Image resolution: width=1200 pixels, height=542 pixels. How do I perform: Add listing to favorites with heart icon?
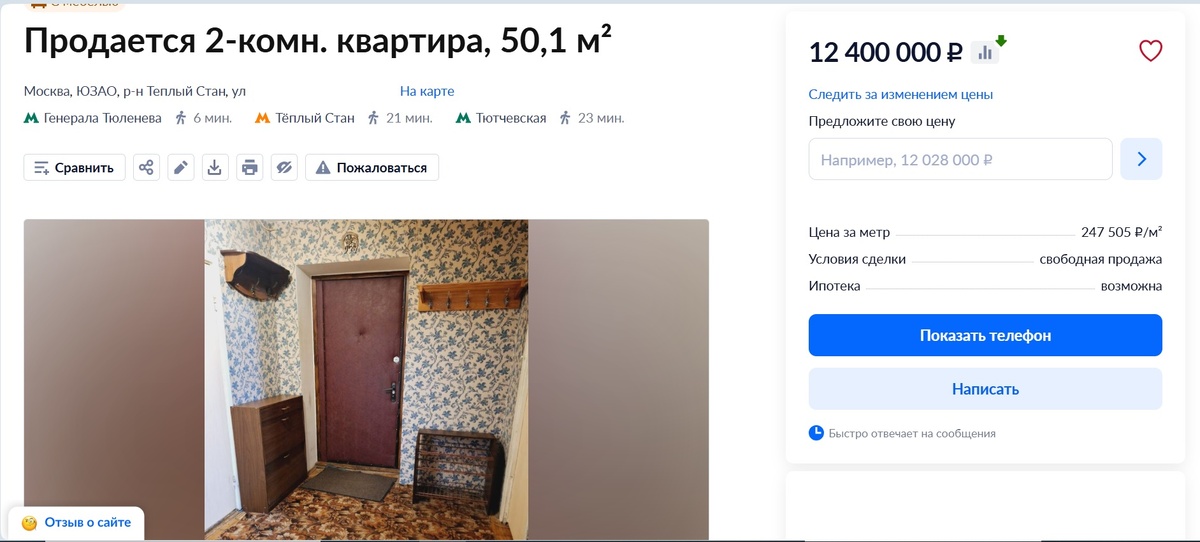tap(1151, 51)
